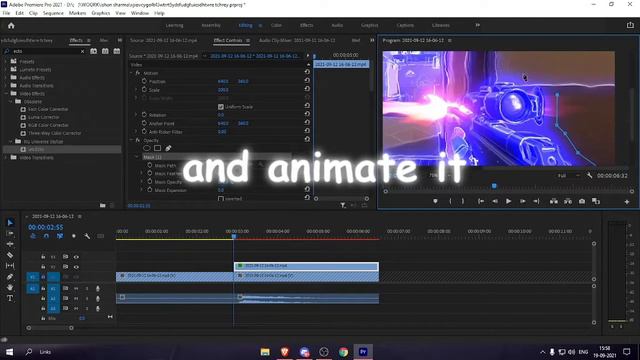Expand the Lumetri Presets folder
Image resolution: width=640 pixels, height=360 pixels.
click(6, 69)
